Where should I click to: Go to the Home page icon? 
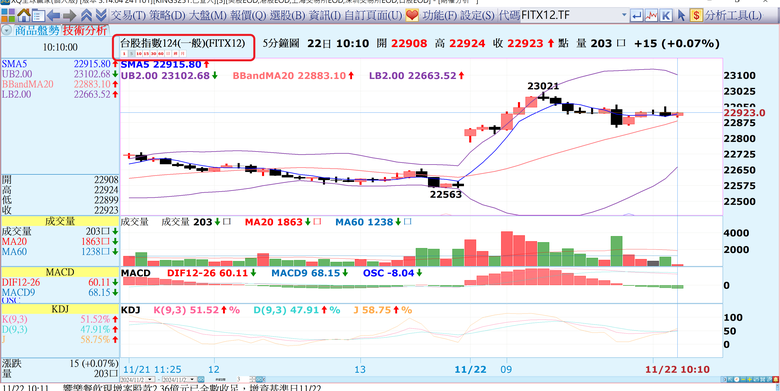pyautogui.click(x=23, y=15)
